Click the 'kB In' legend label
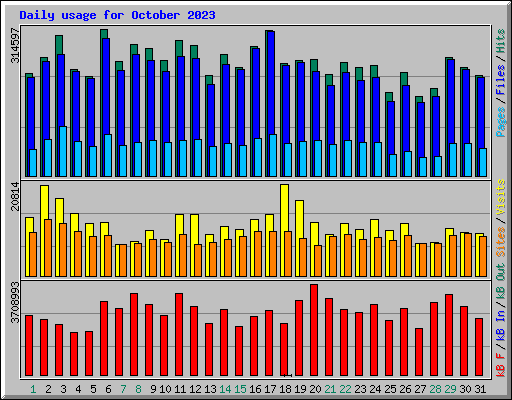 point(501,315)
